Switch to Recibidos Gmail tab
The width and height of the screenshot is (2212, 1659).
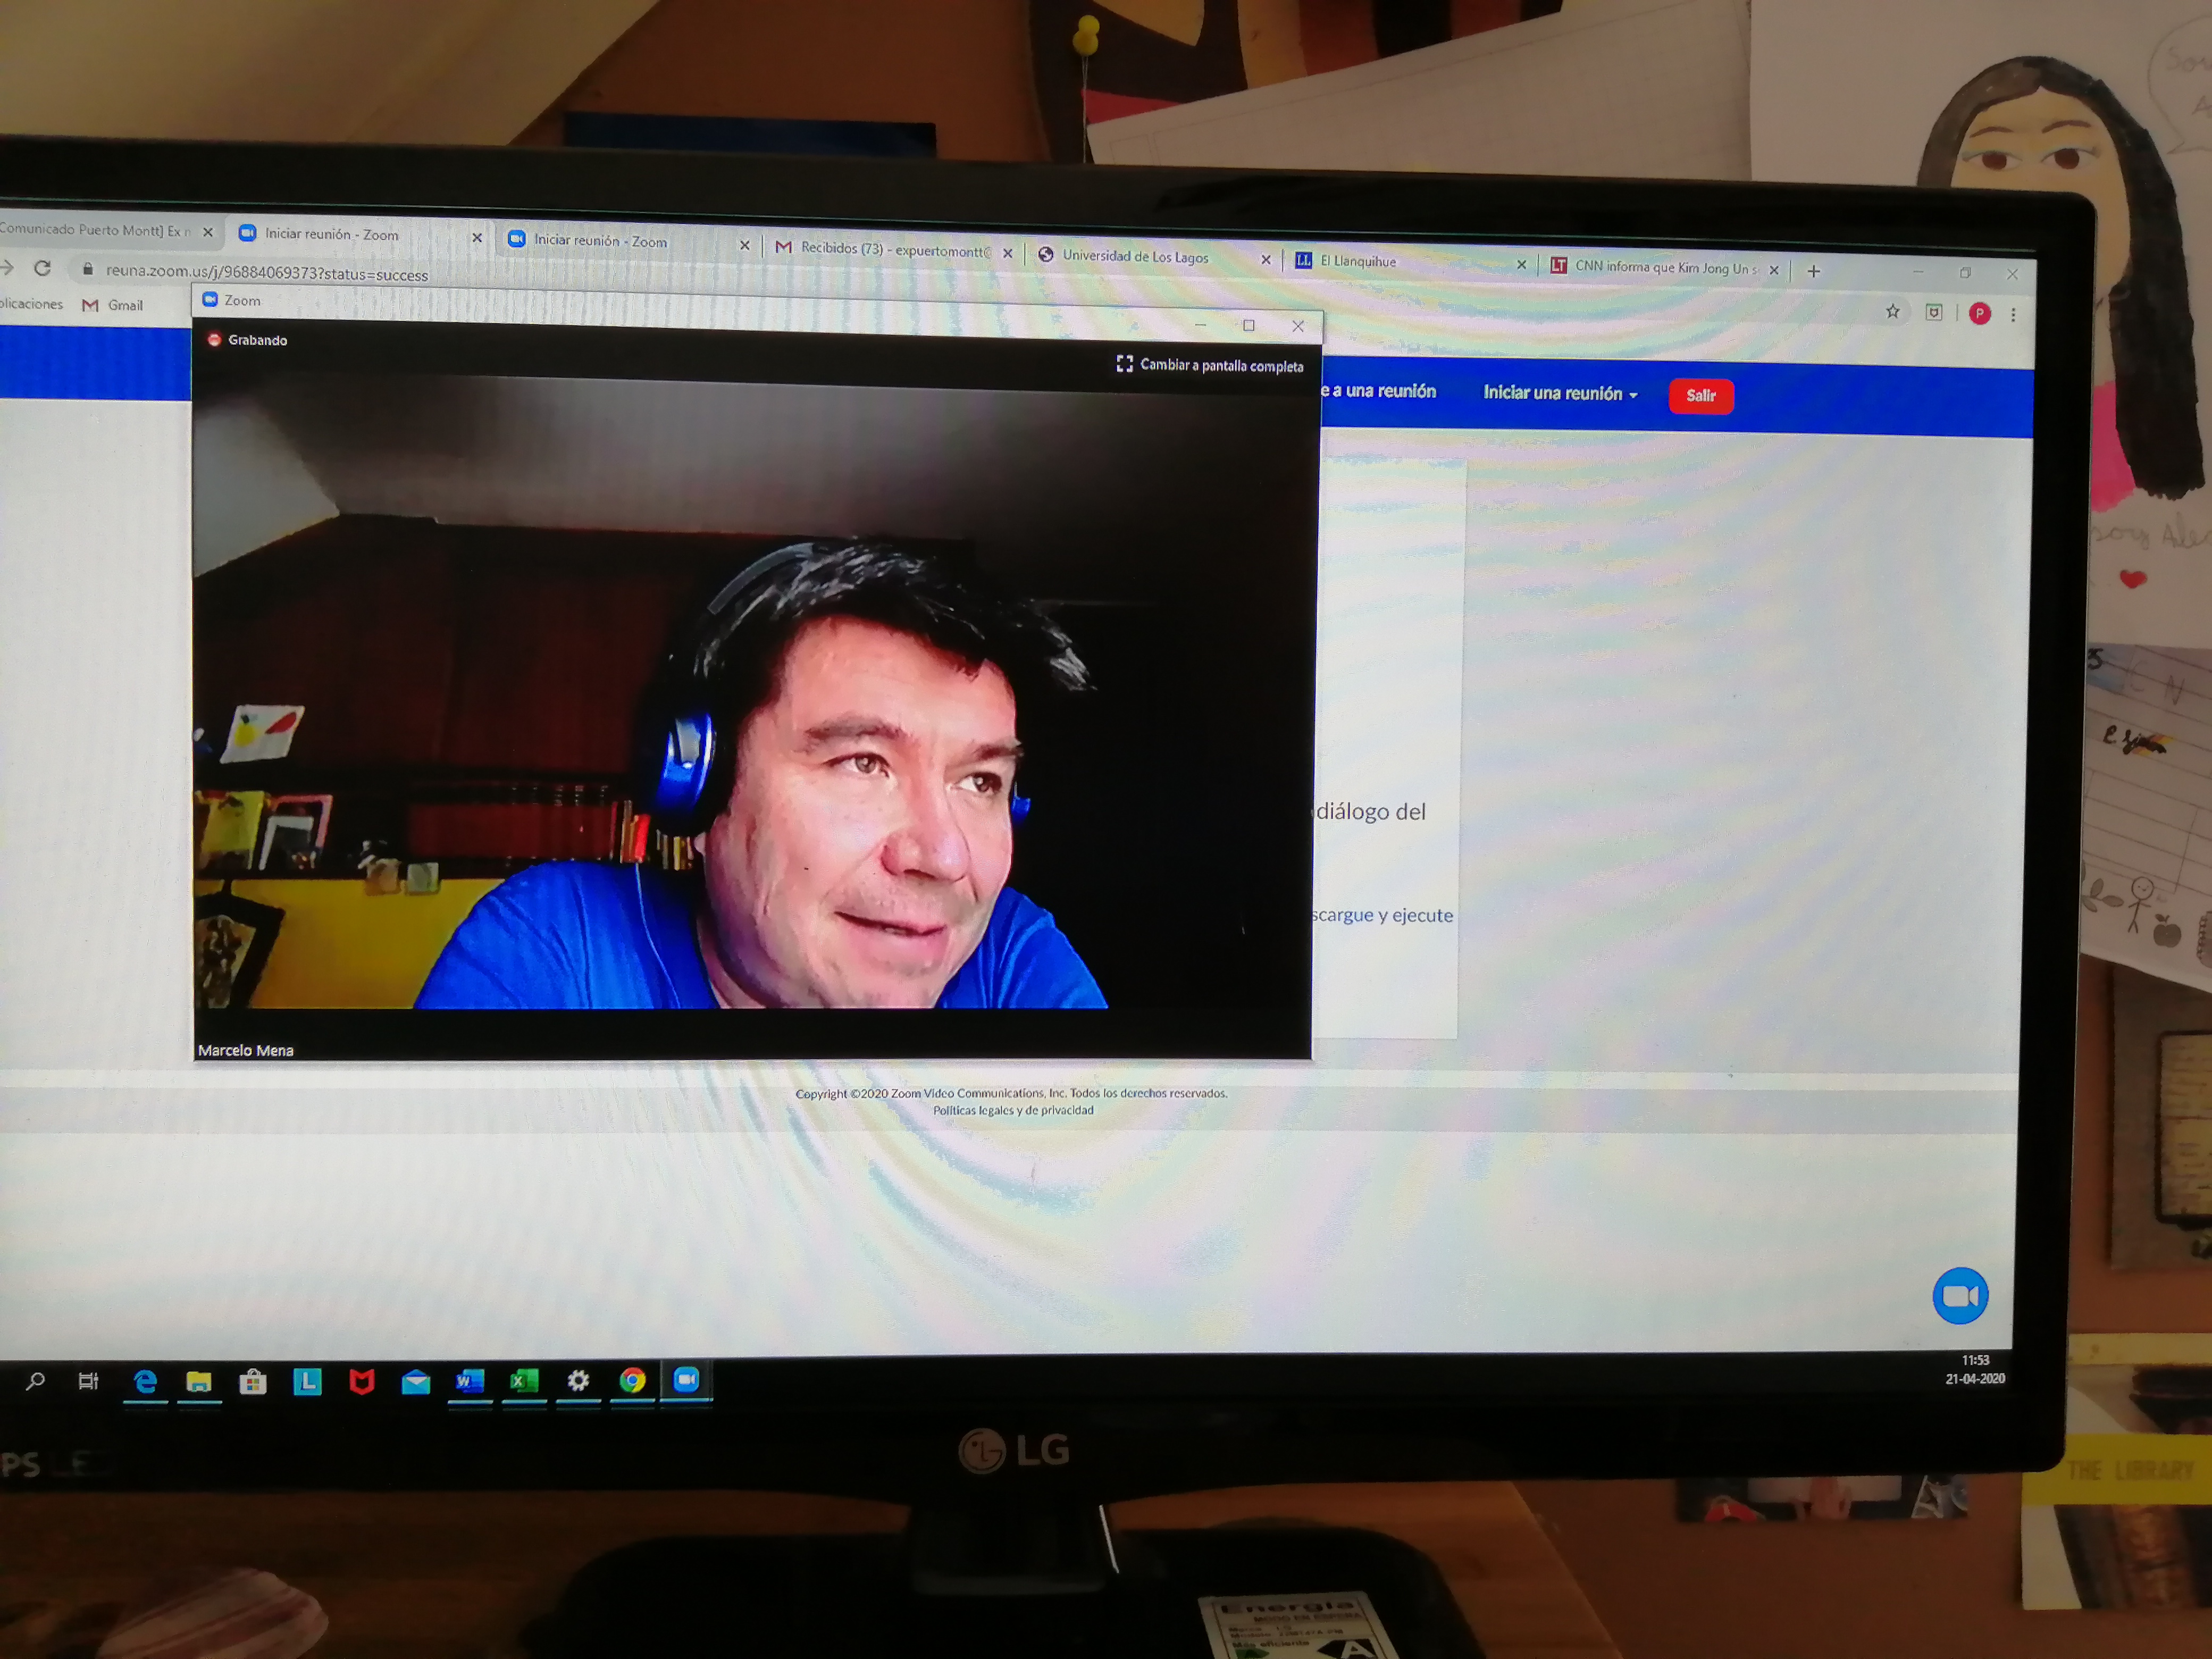[894, 250]
